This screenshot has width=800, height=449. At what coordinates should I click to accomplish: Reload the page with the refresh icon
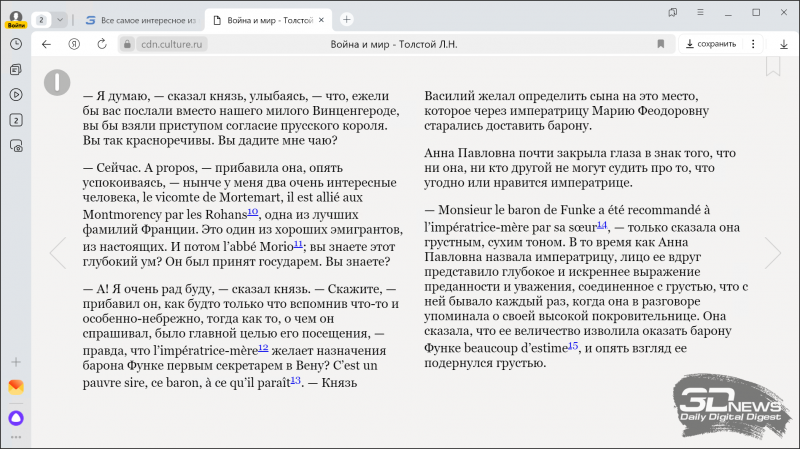(x=101, y=44)
